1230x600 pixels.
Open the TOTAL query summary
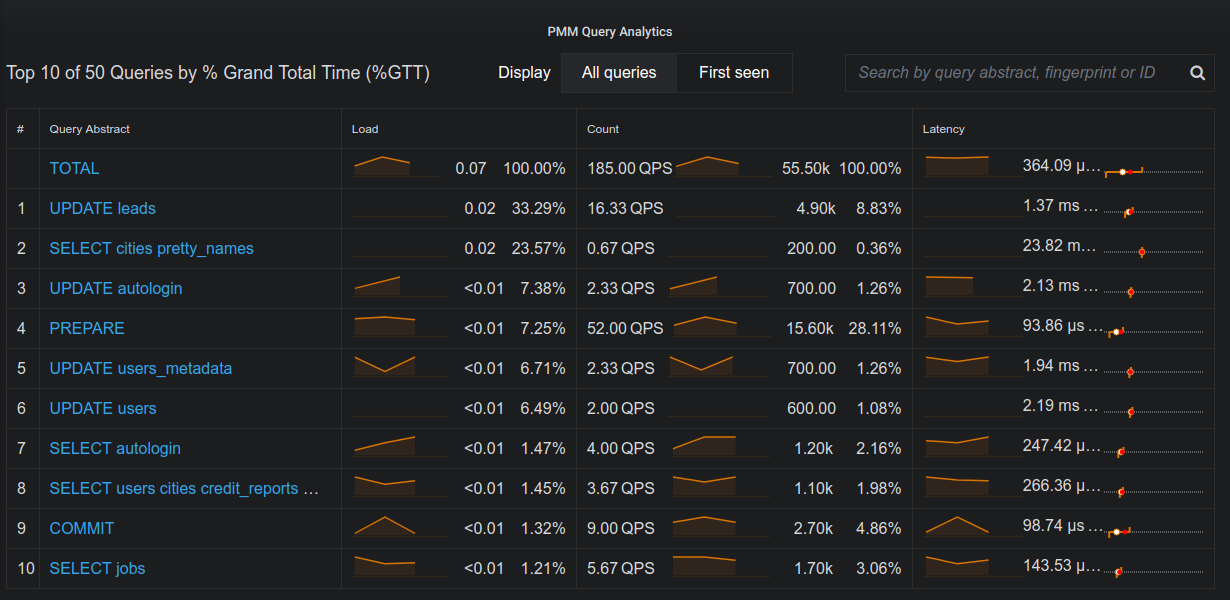75,168
